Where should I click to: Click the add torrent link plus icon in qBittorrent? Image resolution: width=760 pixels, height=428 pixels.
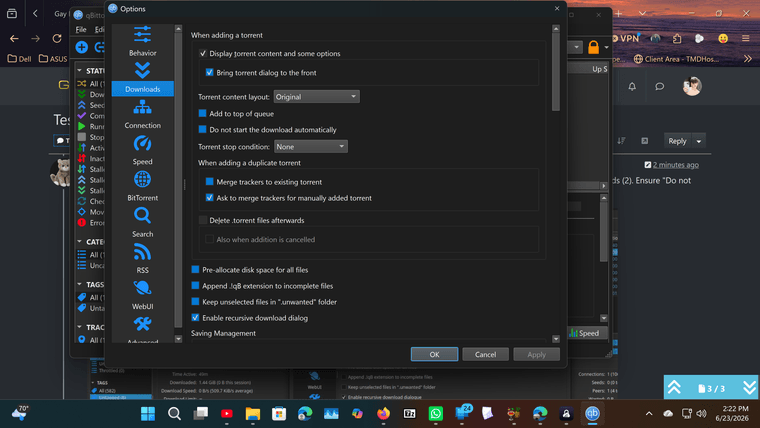coord(81,47)
